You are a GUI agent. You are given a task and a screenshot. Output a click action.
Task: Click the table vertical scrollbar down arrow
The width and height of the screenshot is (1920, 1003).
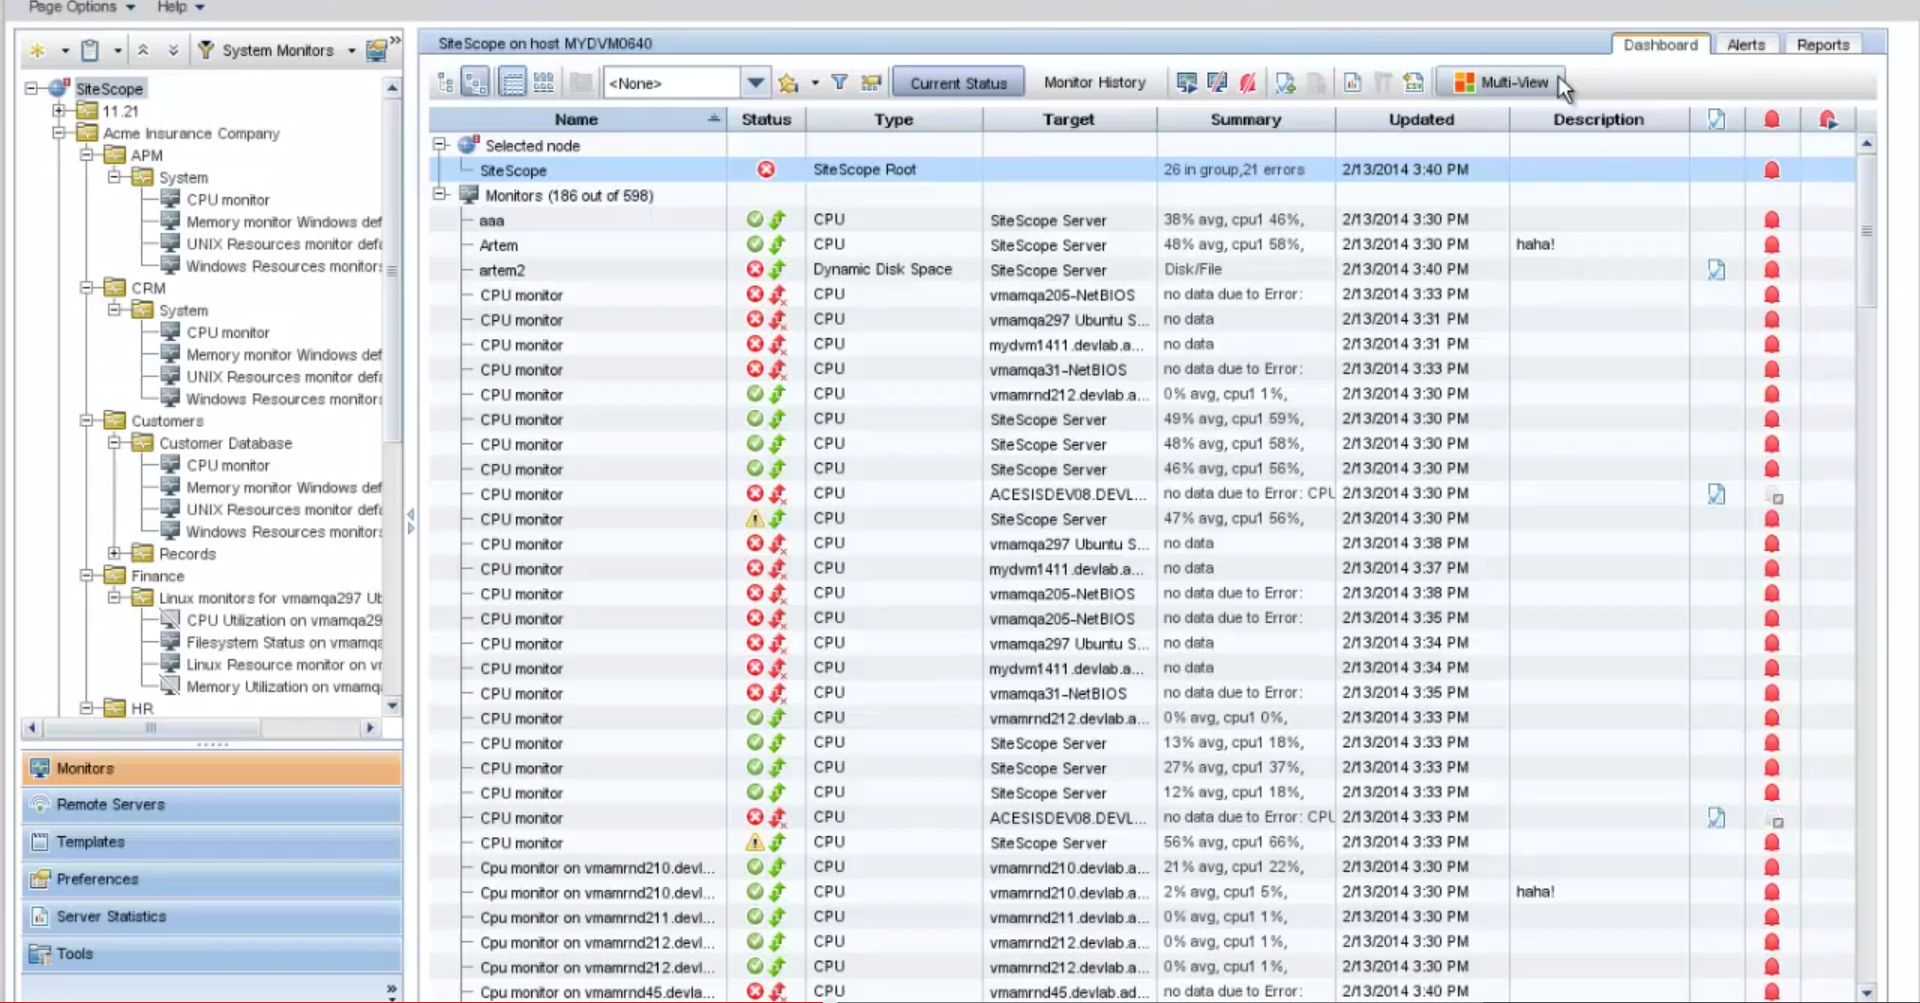pos(1866,993)
